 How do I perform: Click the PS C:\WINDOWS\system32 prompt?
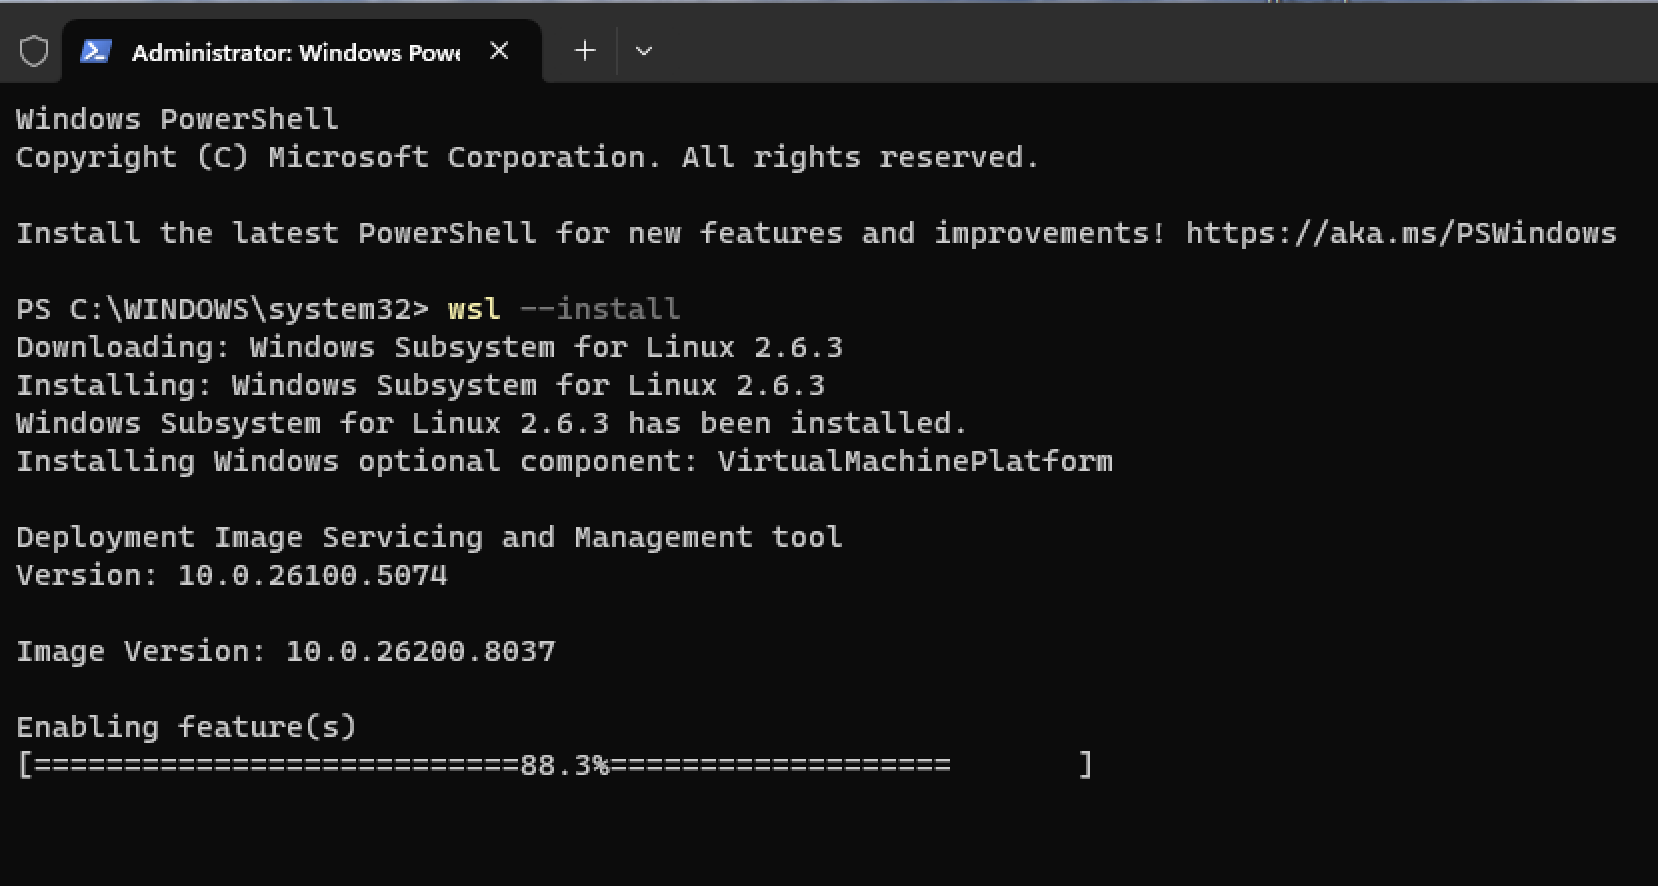tap(222, 309)
